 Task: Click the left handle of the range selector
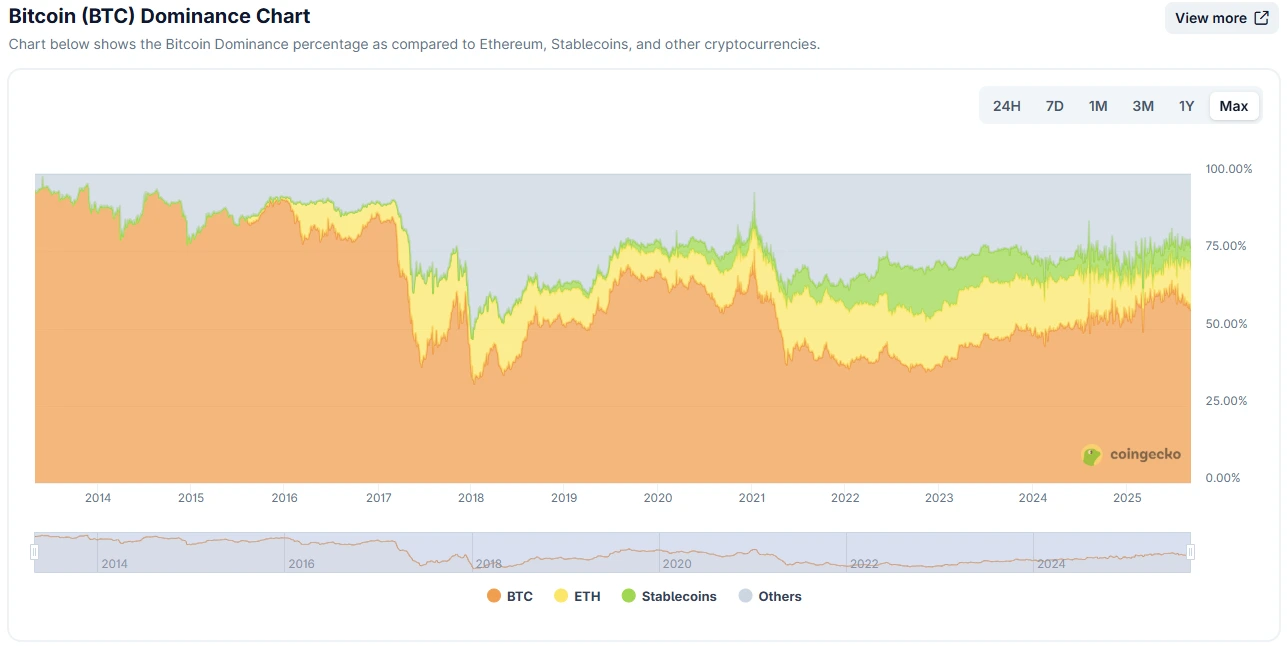(35, 551)
